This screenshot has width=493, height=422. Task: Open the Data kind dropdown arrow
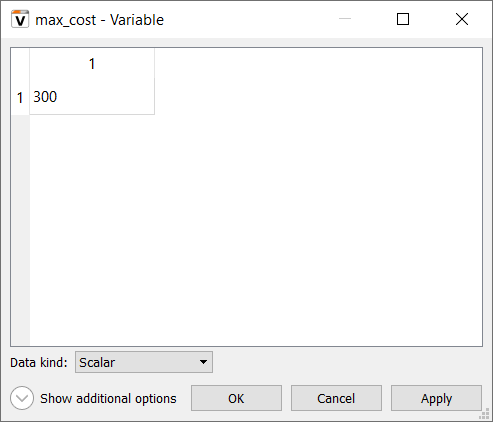(203, 362)
